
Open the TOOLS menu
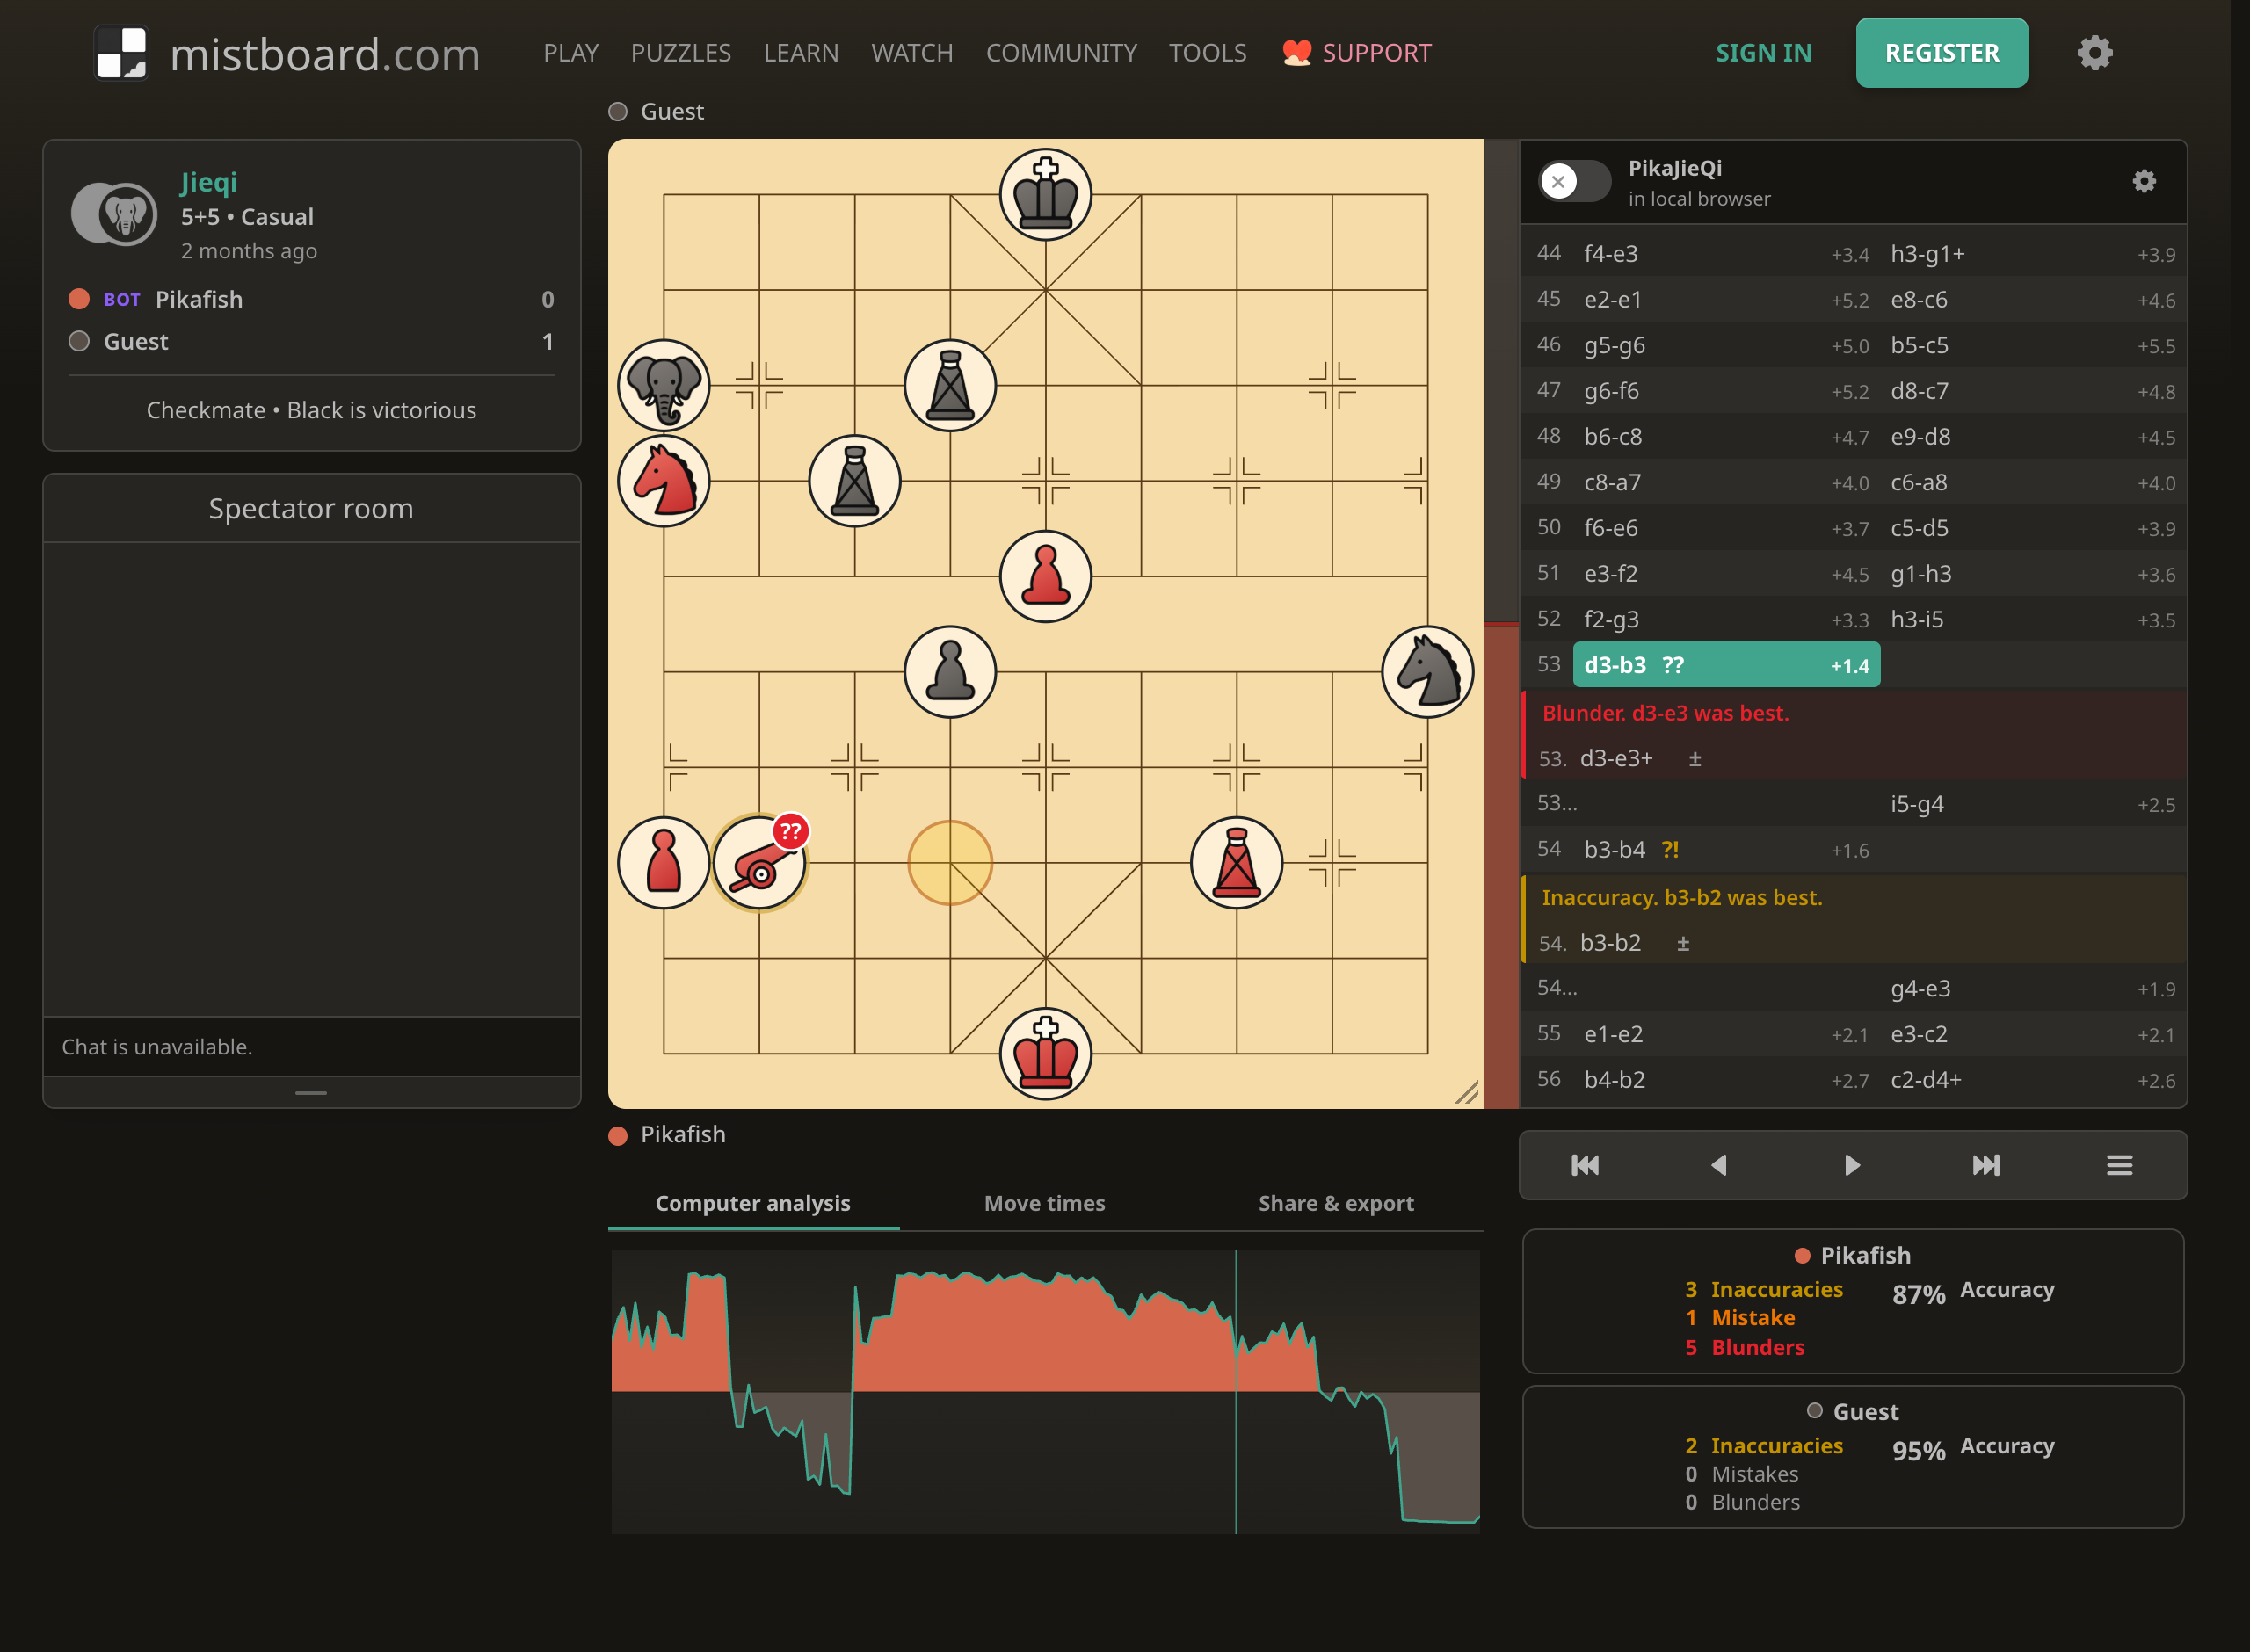click(1207, 53)
